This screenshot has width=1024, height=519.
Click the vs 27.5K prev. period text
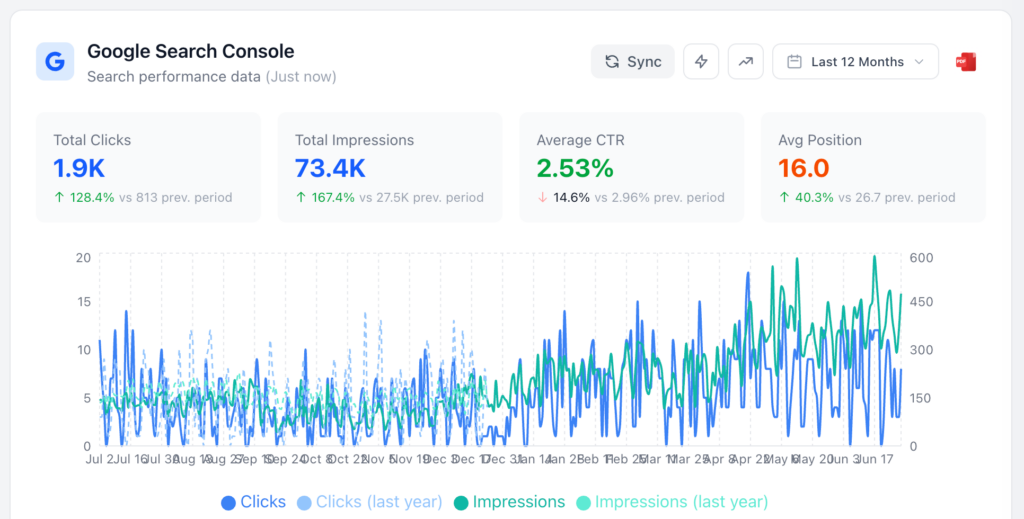[421, 197]
